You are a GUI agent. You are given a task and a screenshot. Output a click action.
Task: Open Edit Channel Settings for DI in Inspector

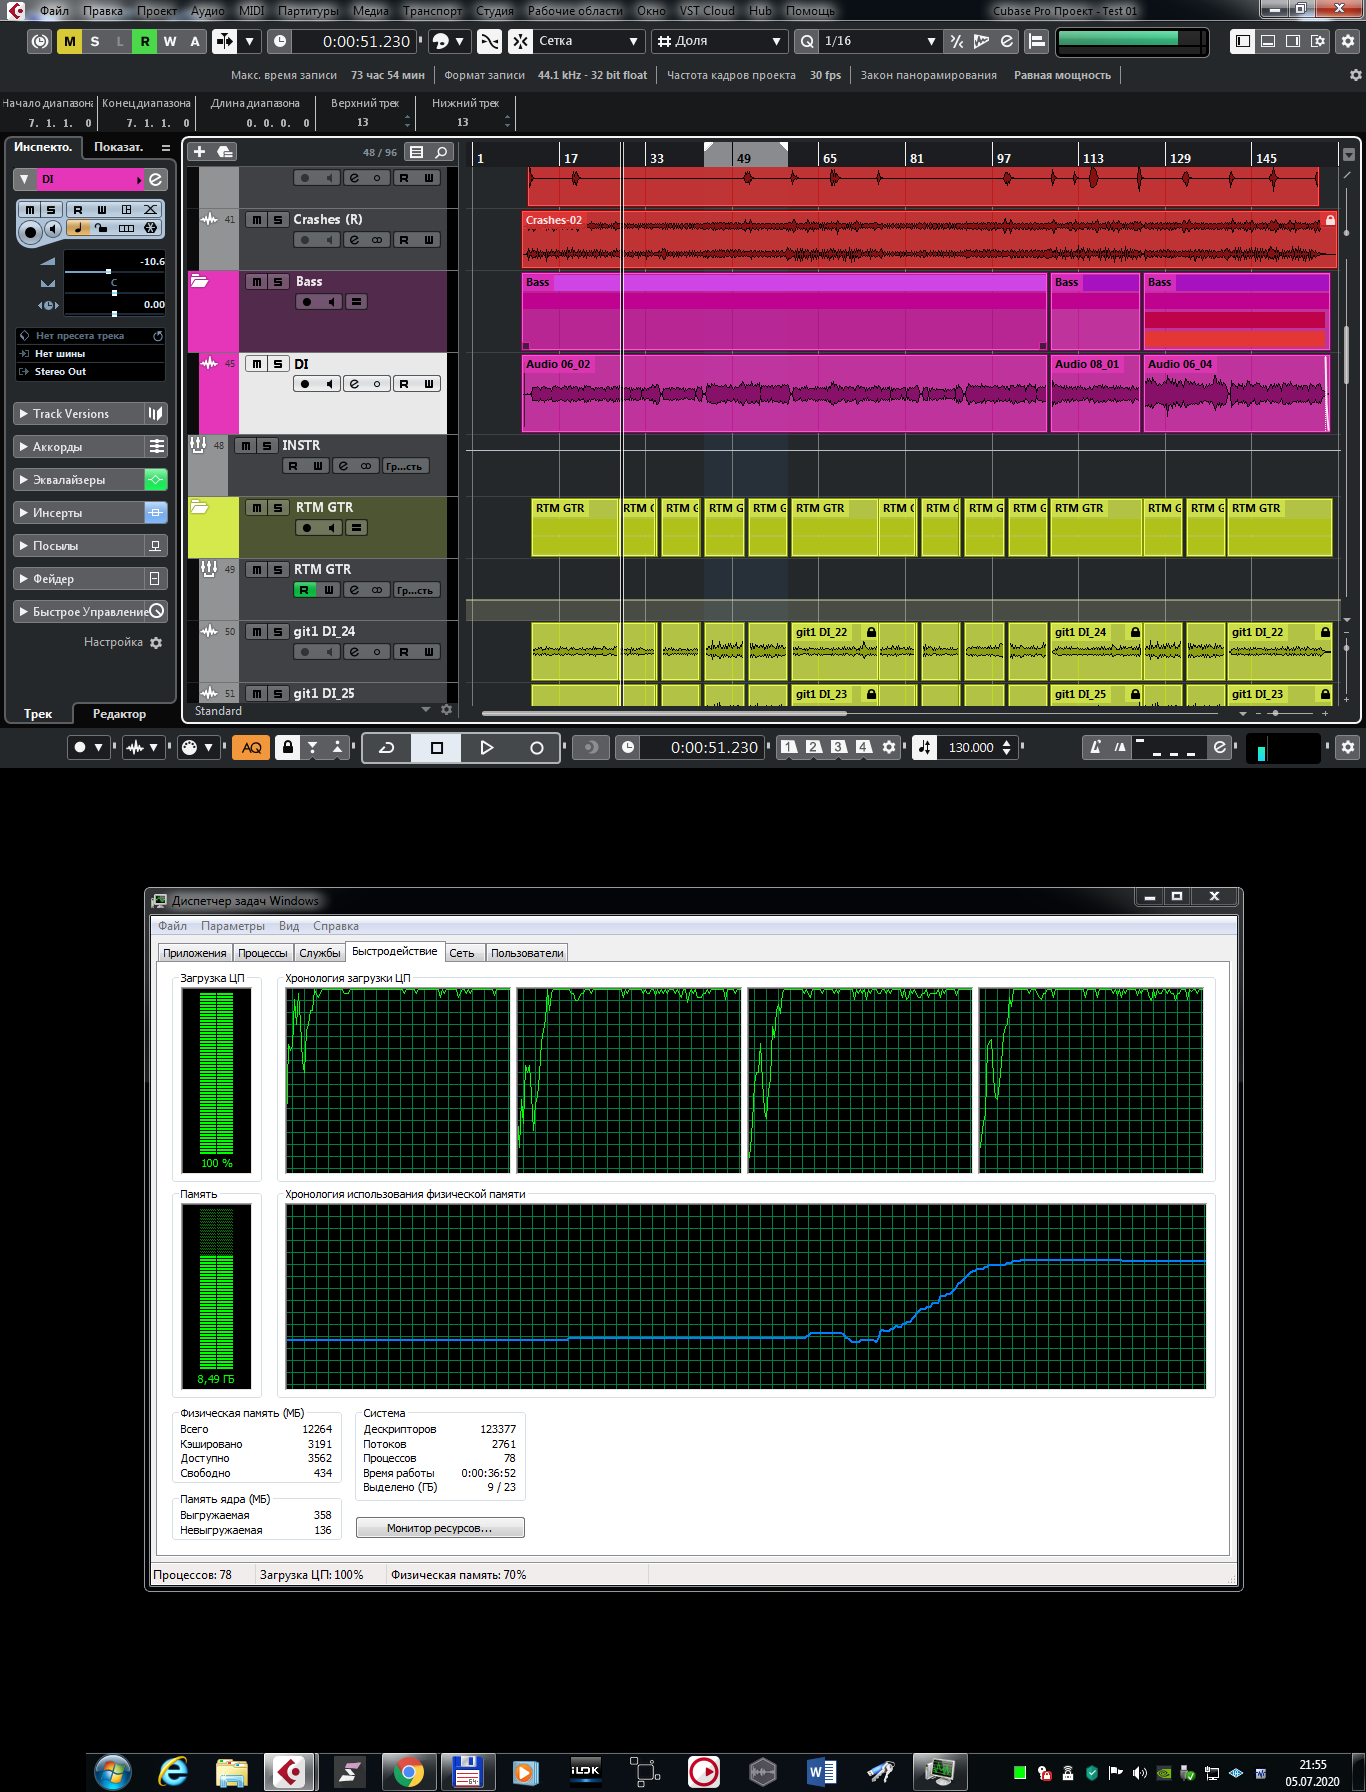pyautogui.click(x=156, y=180)
